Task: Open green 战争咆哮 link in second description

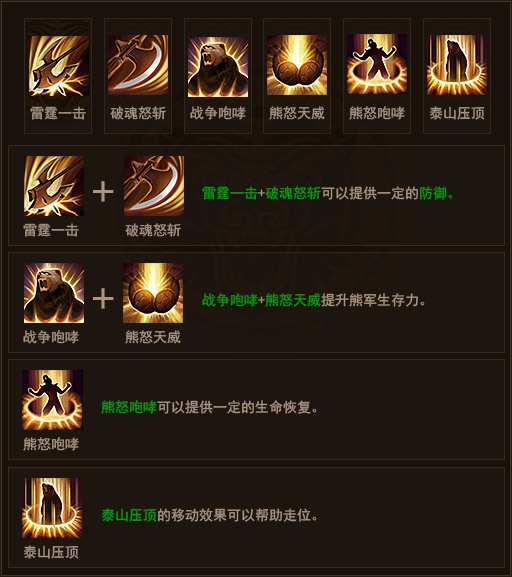Action: click(x=230, y=300)
